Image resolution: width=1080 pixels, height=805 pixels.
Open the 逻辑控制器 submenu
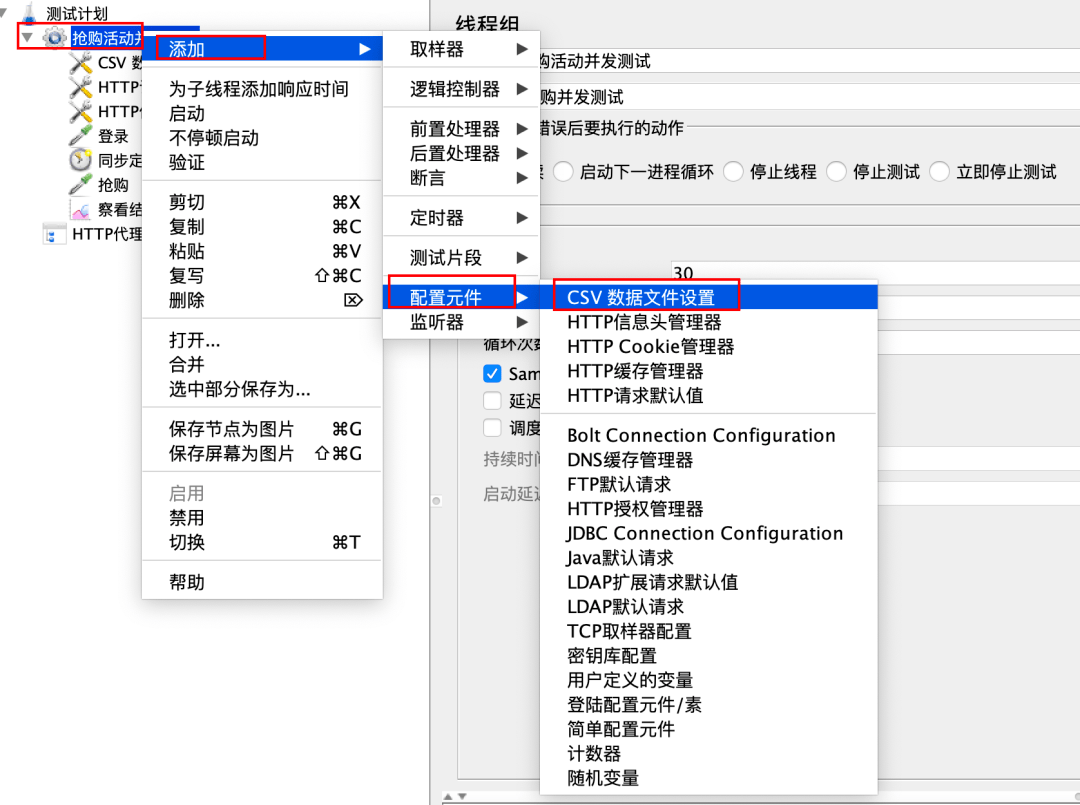point(461,89)
